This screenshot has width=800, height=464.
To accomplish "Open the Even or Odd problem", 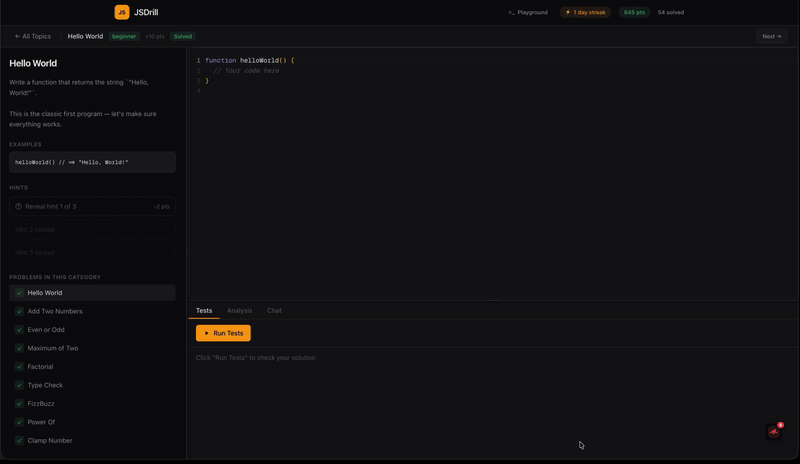I will [x=92, y=330].
